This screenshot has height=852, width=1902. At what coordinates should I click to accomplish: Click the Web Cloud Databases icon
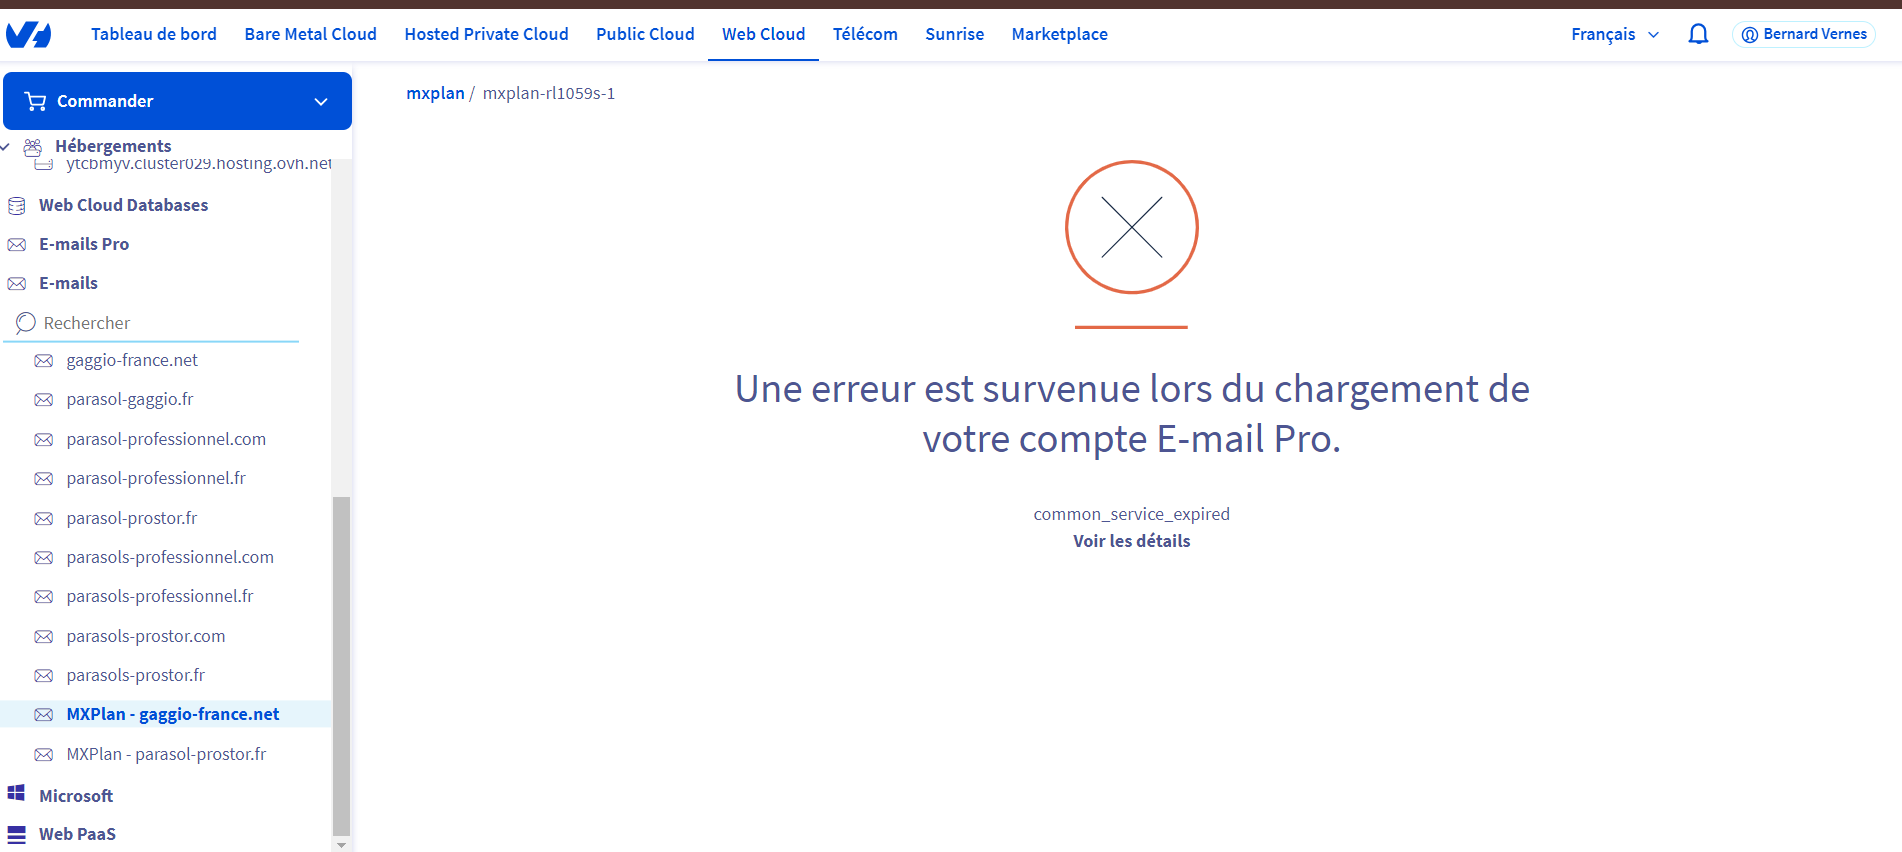click(x=17, y=206)
